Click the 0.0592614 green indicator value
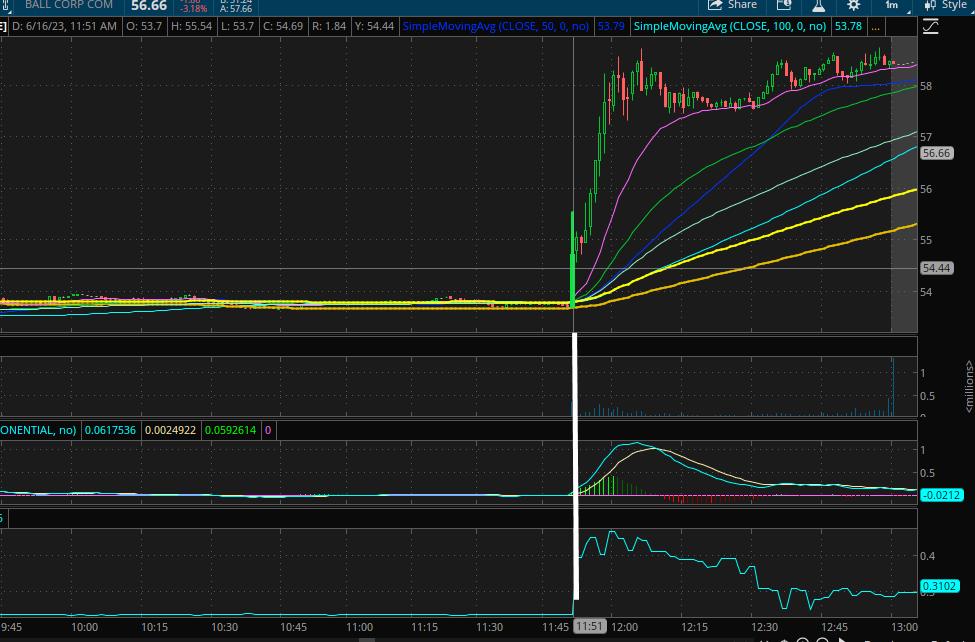 pyautogui.click(x=230, y=430)
